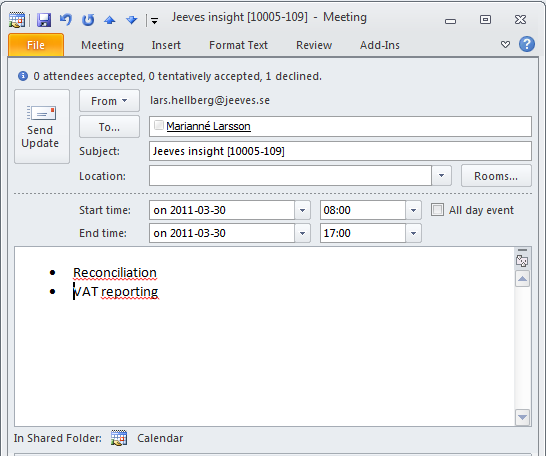Open the Start time date picker
This screenshot has height=456, width=546.
(302, 210)
